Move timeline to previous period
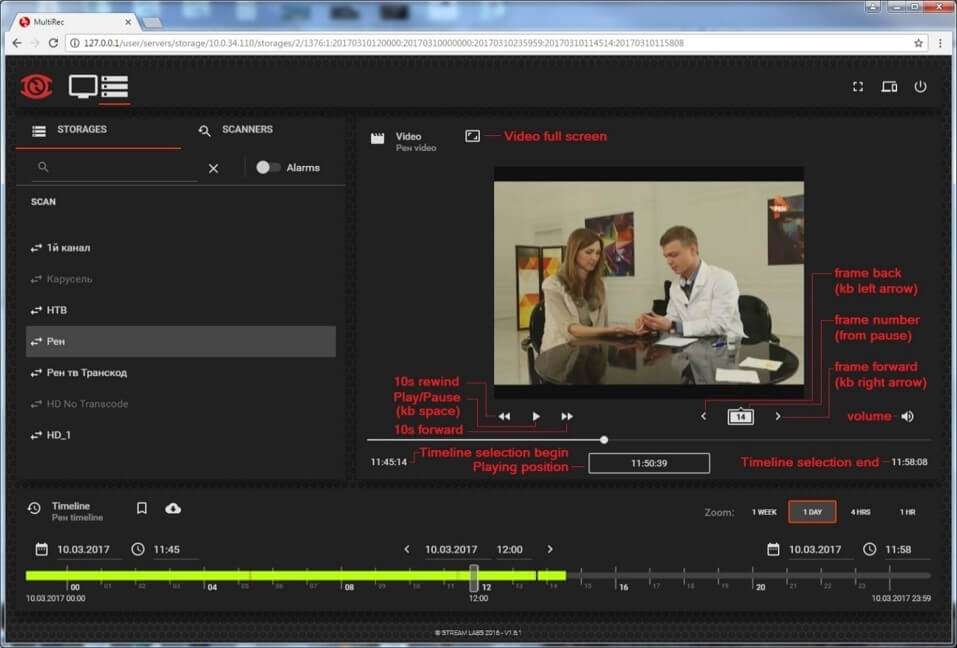This screenshot has height=648, width=957. (407, 549)
